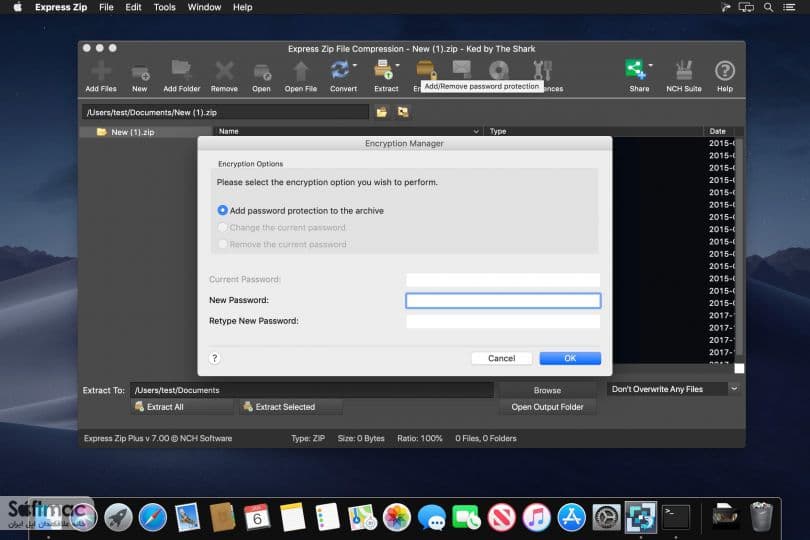Click the open folder icon beside archive path

coord(381,112)
